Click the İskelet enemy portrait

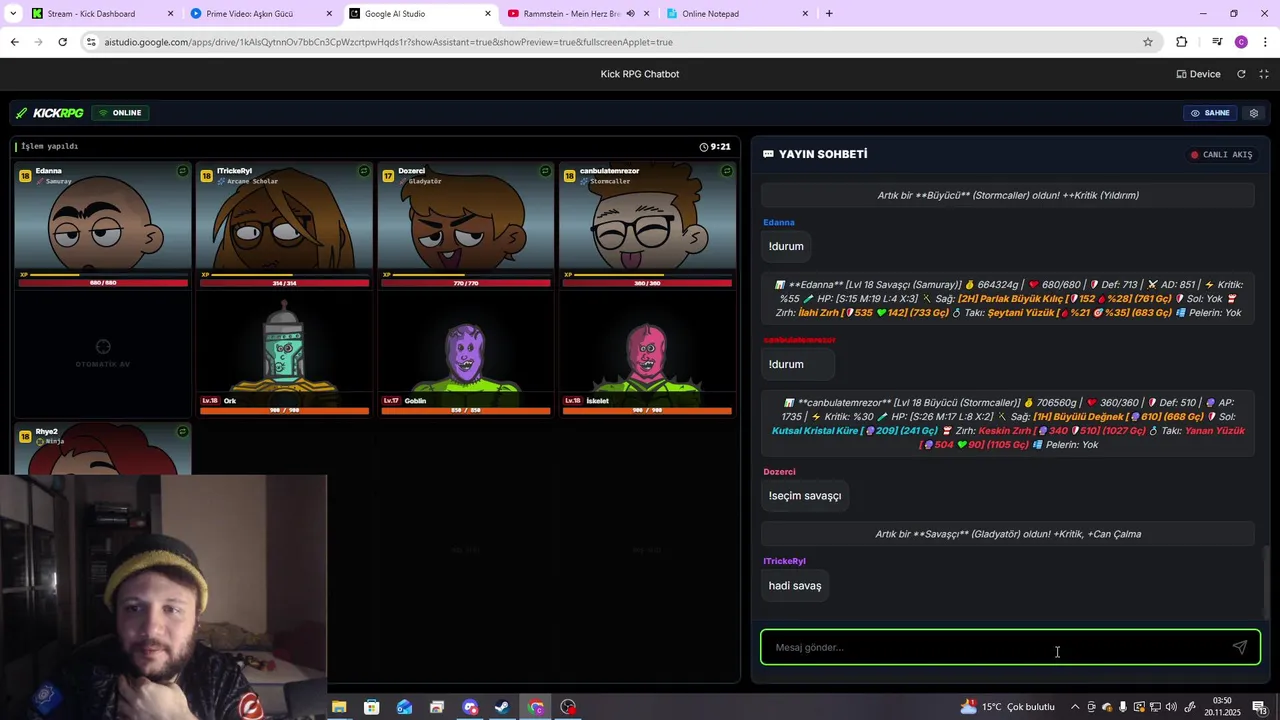tap(647, 358)
